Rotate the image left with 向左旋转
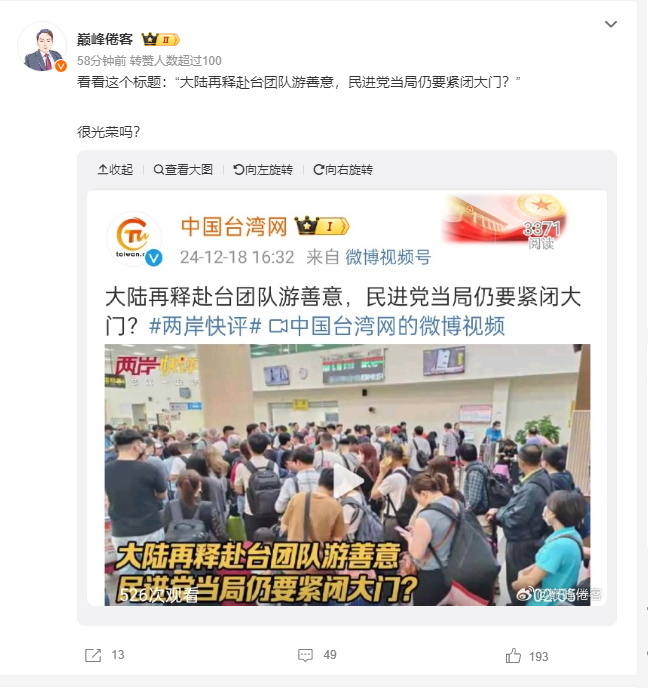This screenshot has height=688, width=648. pos(263,170)
